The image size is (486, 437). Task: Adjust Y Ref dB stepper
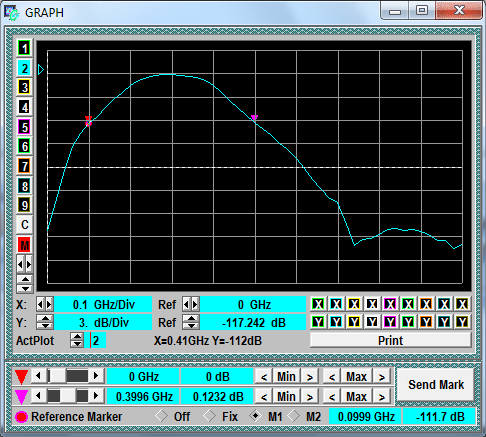click(191, 322)
